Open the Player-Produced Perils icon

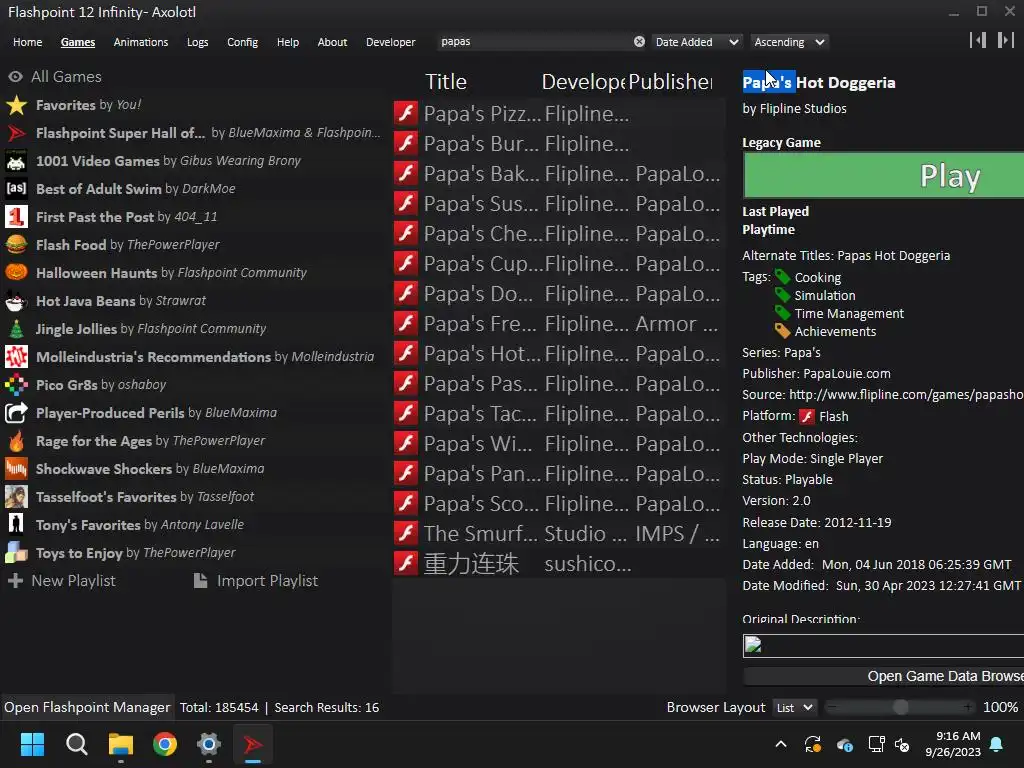click(x=16, y=413)
